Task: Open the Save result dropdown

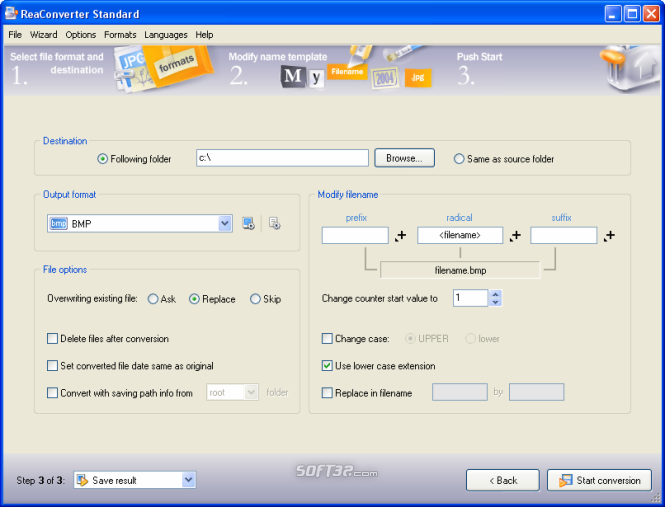Action: point(188,480)
